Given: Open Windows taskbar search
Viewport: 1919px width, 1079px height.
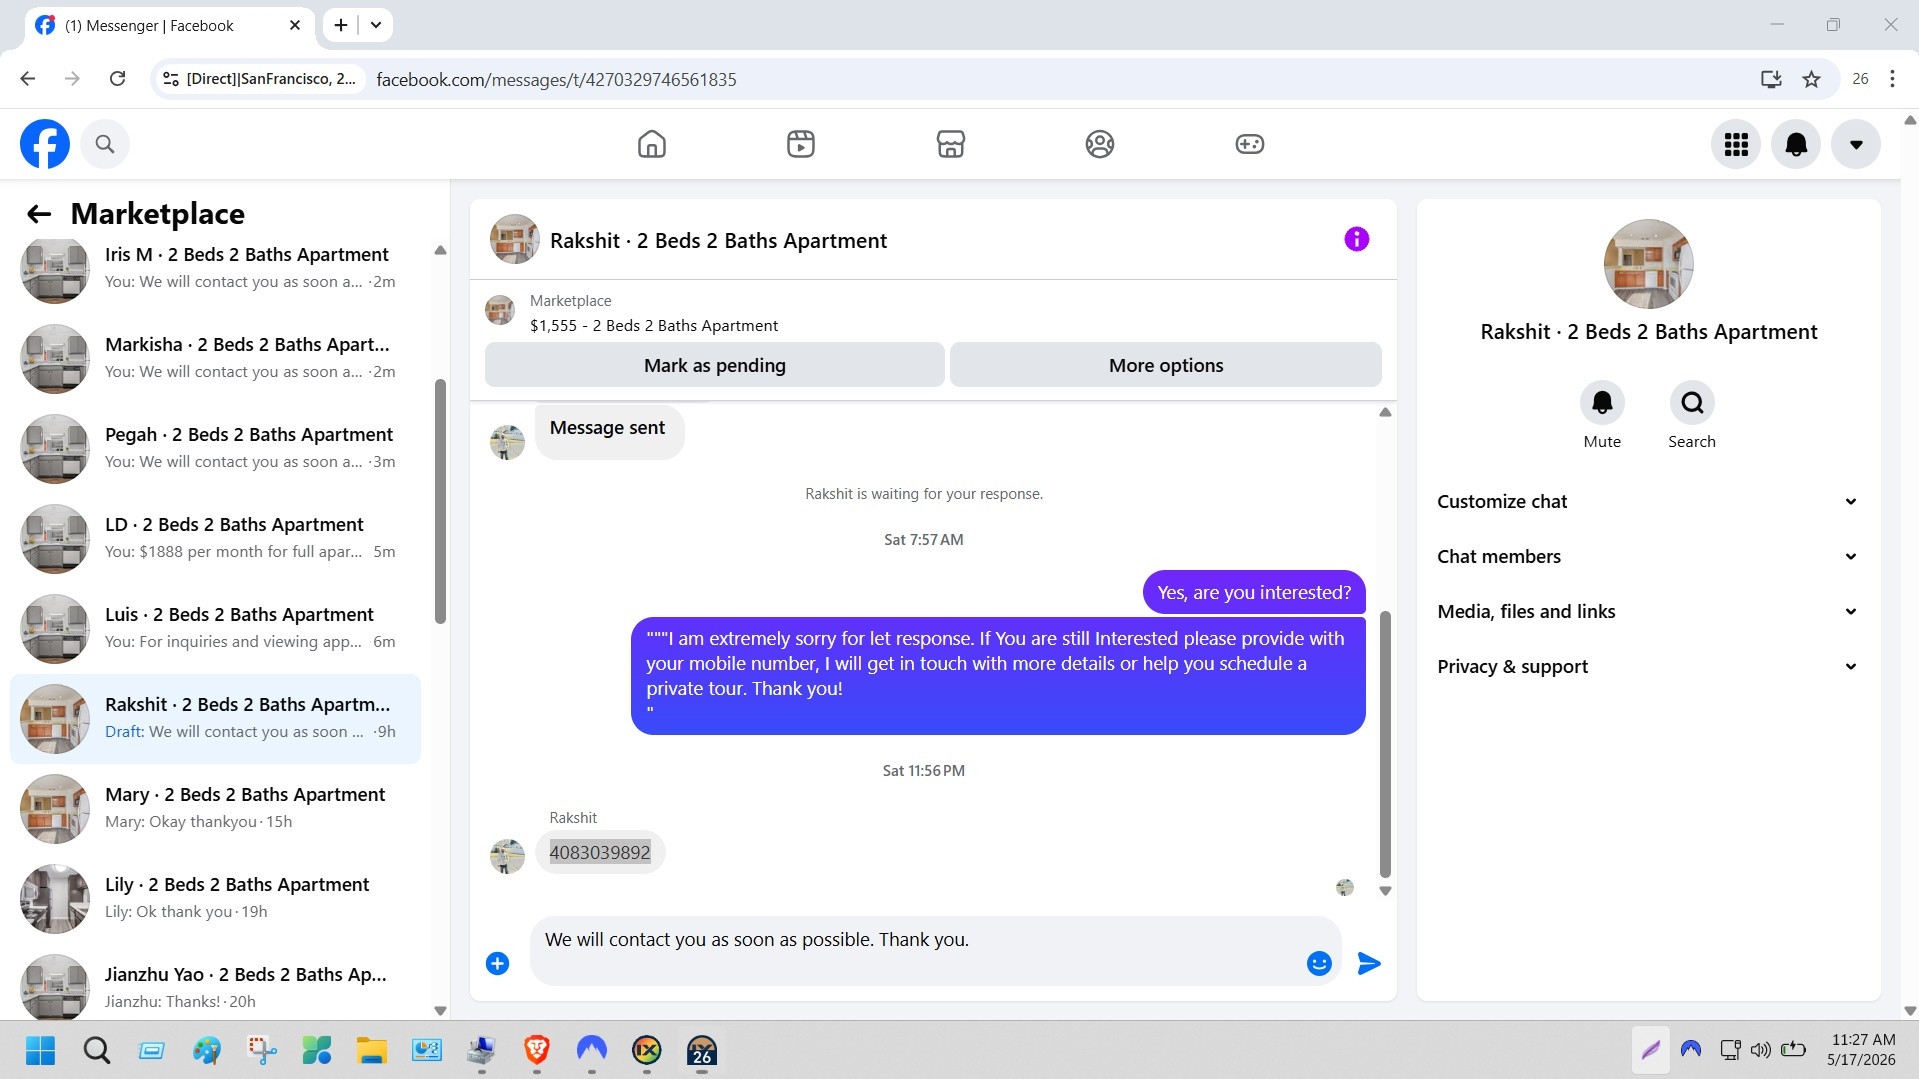Looking at the screenshot, I should [97, 1051].
